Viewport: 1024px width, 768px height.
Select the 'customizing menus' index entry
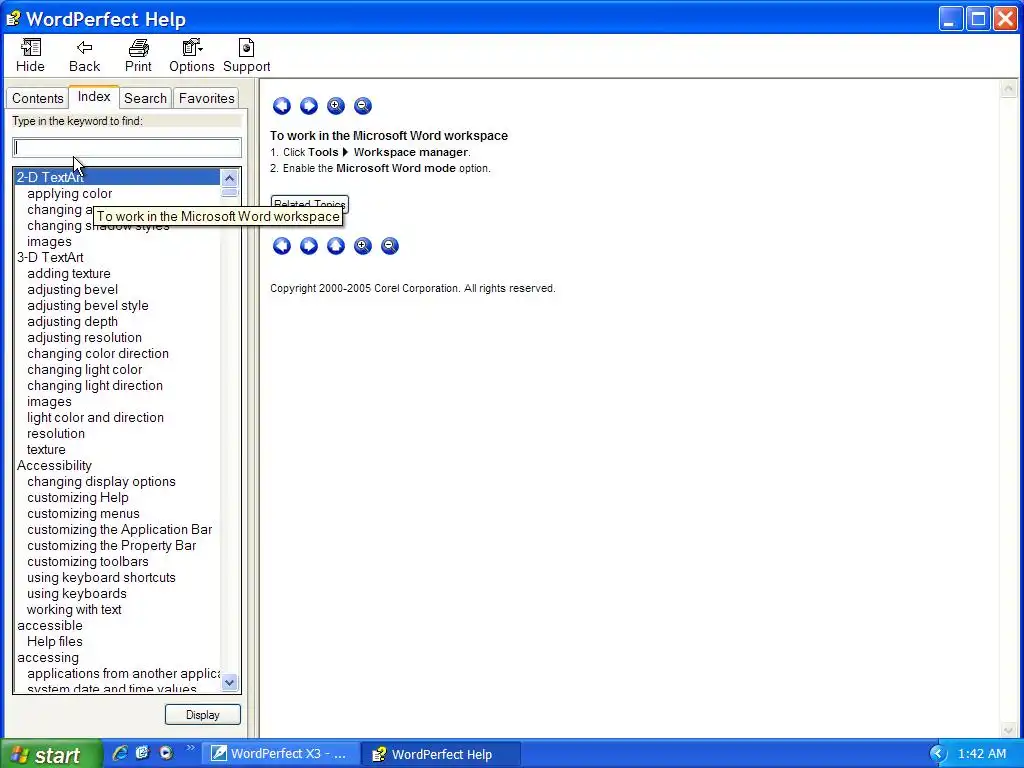pyautogui.click(x=83, y=513)
